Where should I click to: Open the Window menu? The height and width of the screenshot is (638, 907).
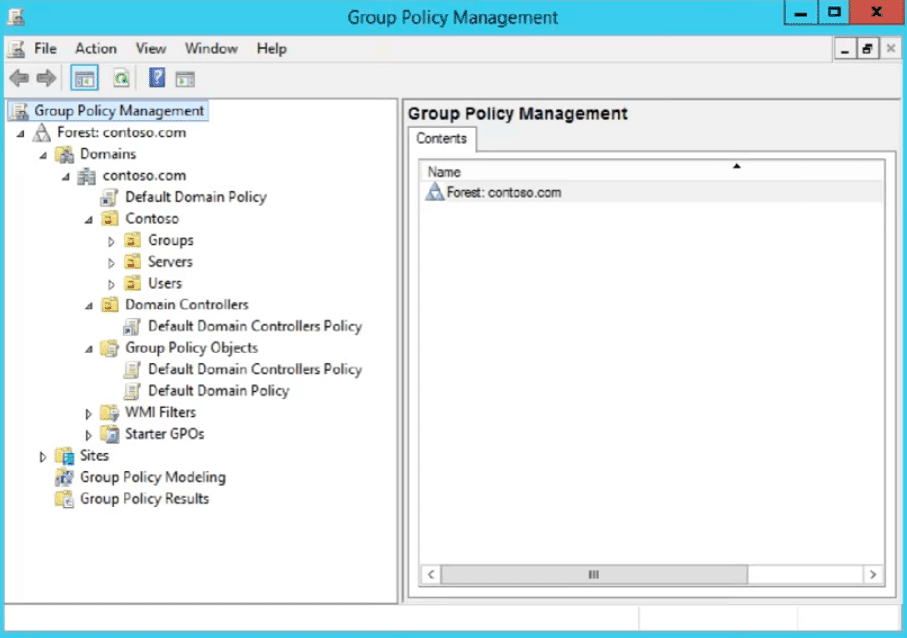(x=211, y=49)
